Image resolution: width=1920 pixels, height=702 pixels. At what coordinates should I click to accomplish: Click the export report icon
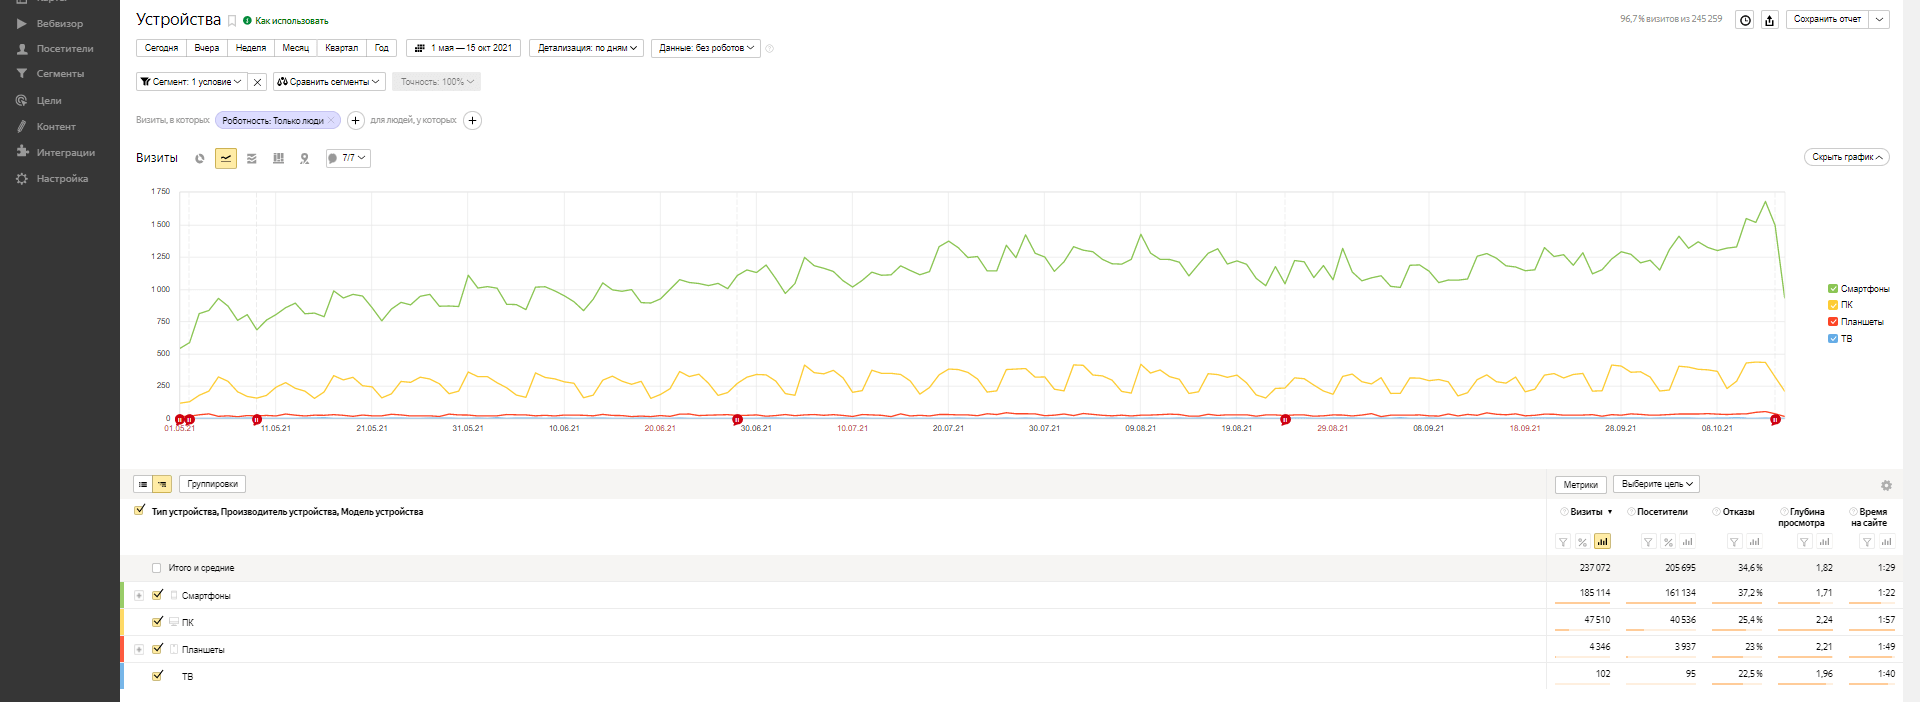[x=1770, y=20]
